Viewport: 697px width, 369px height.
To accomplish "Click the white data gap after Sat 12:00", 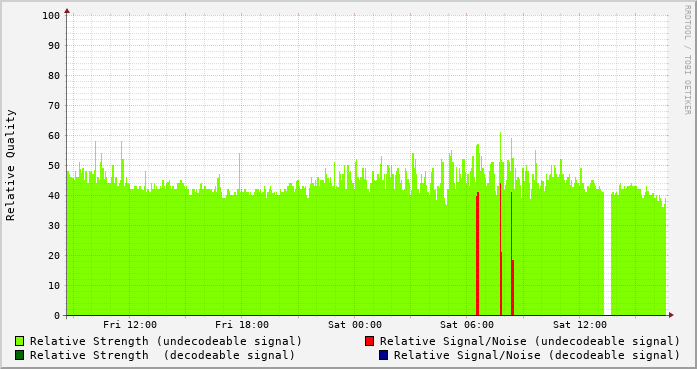I will 608,254.
